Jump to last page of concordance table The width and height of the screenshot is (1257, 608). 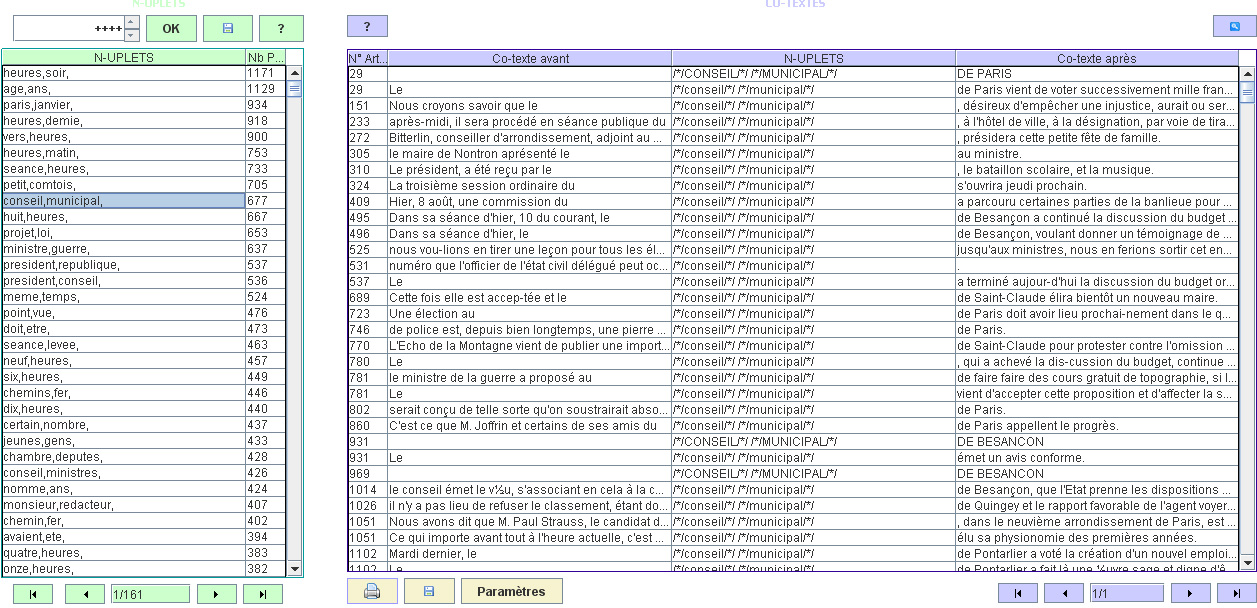[1236, 593]
